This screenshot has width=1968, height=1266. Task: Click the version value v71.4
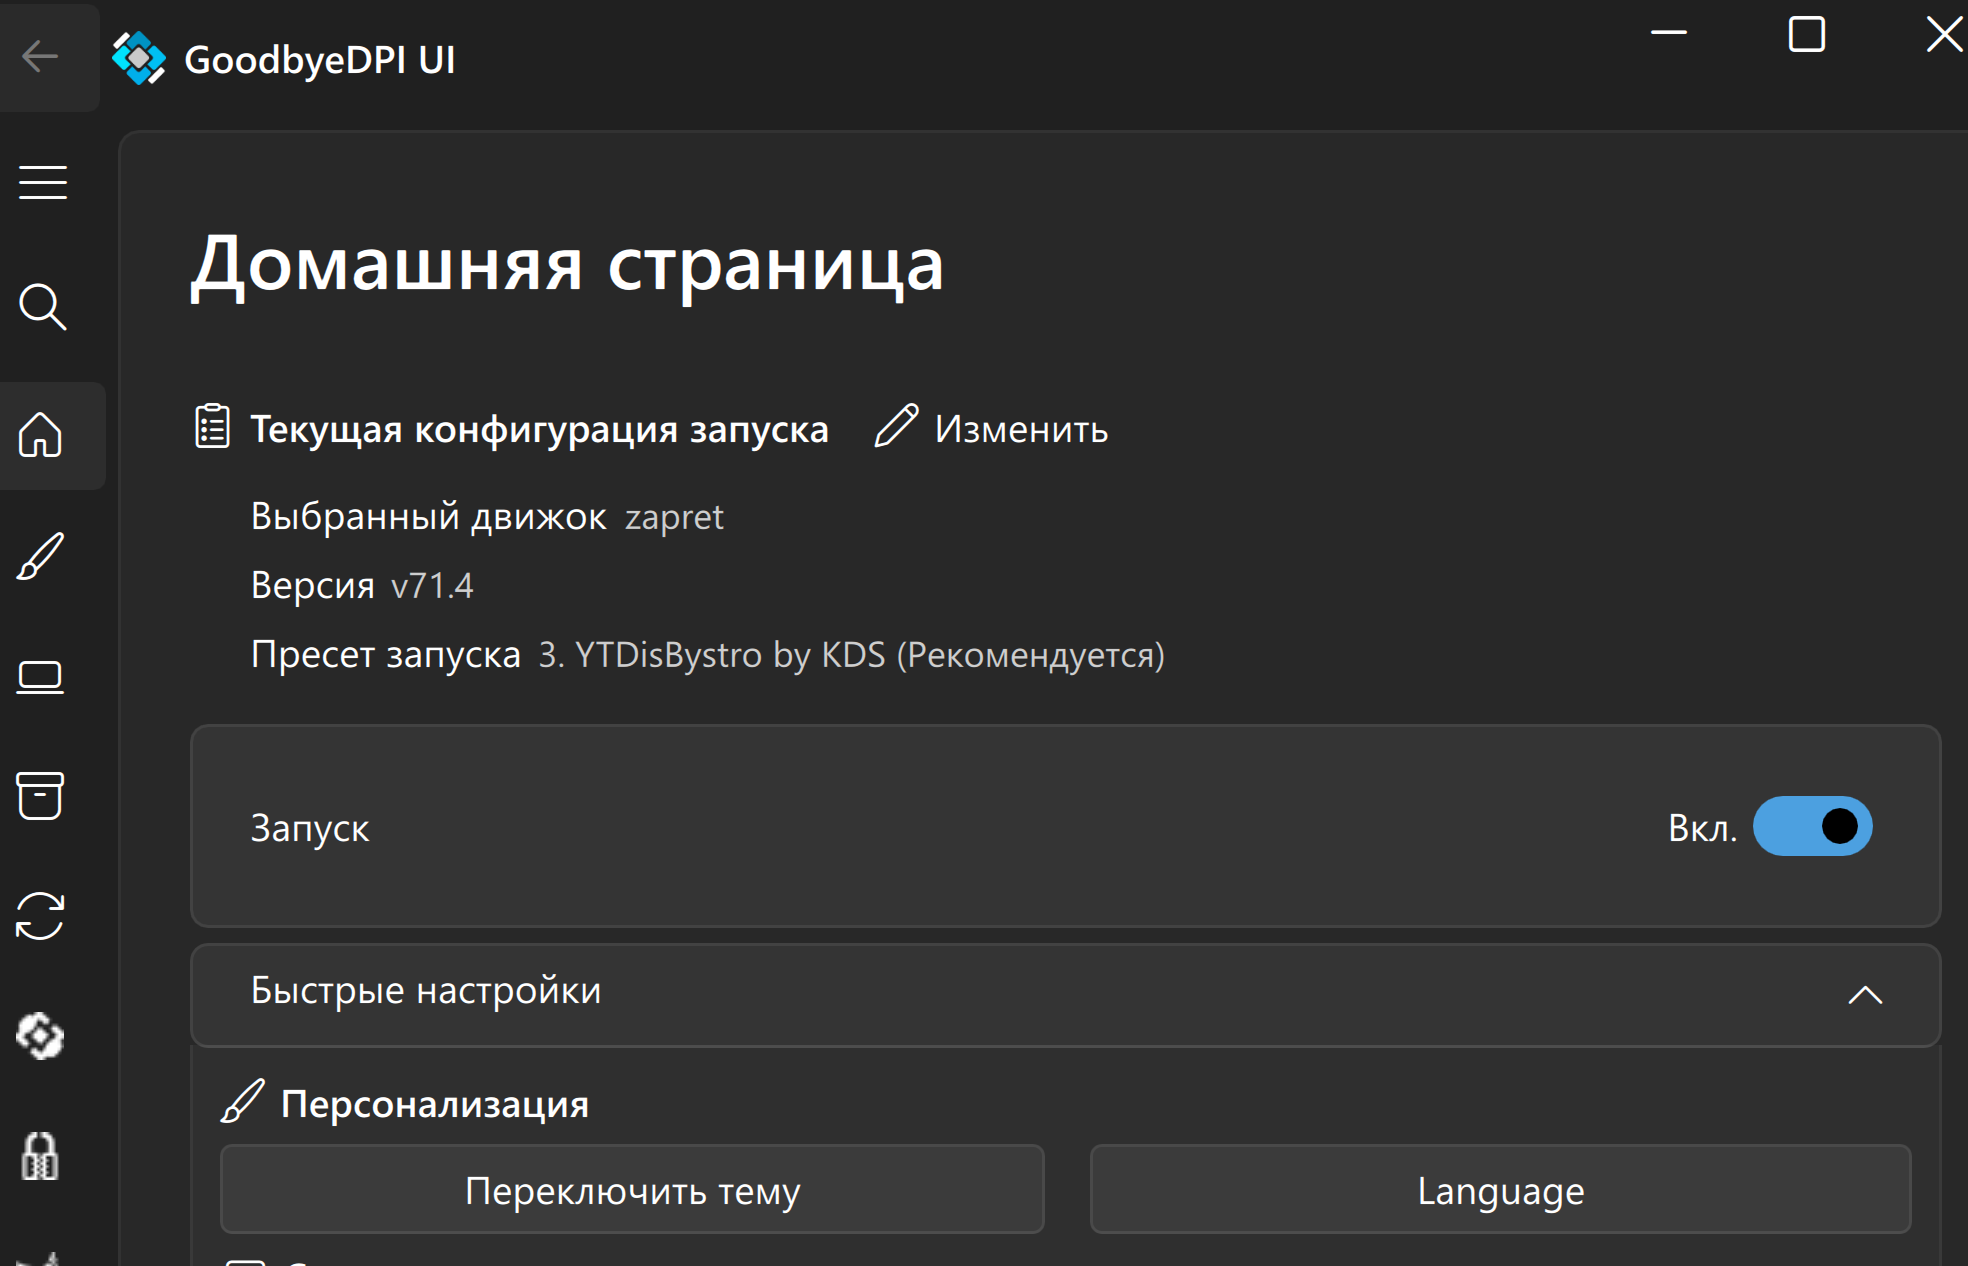[432, 586]
